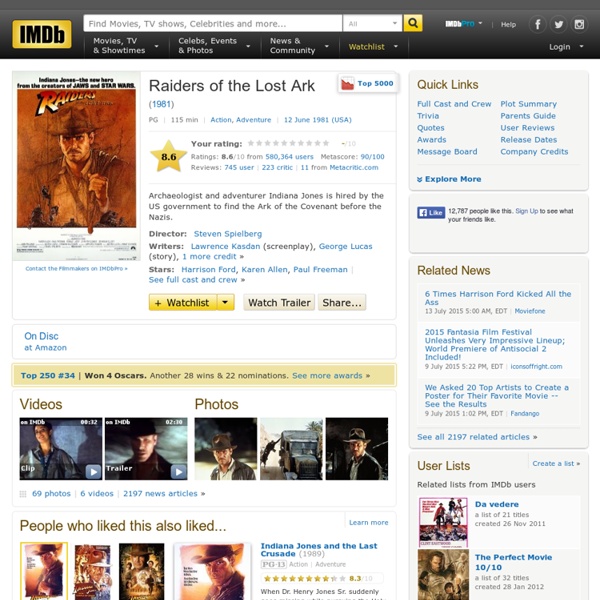Image resolution: width=600 pixels, height=600 pixels.
Task: Open Indiana Jones and the Last Crusade title
Action: pos(318,550)
